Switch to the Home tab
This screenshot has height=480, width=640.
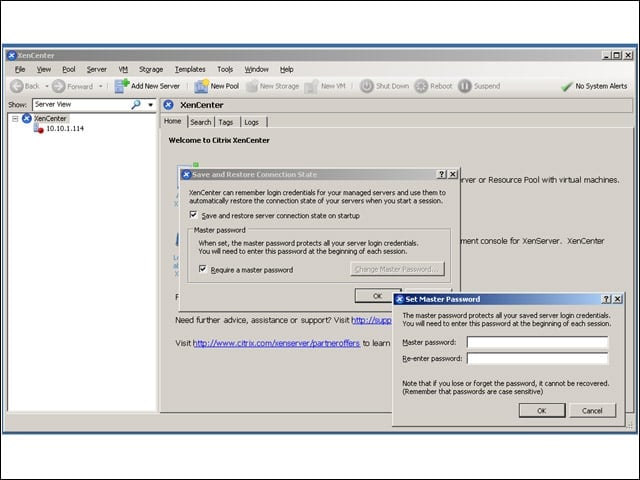point(173,121)
